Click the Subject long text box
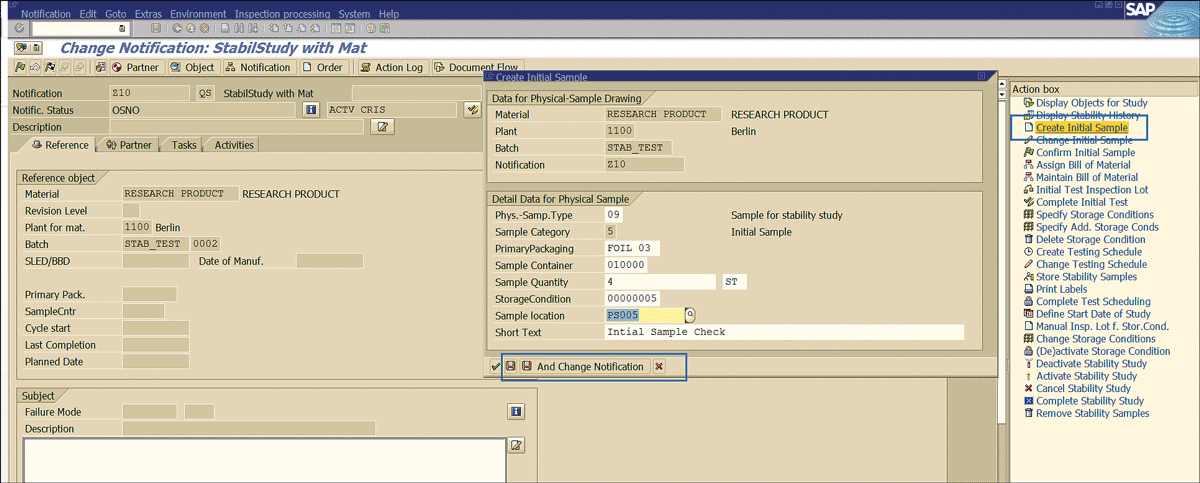This screenshot has height=483, width=1200. [x=265, y=461]
